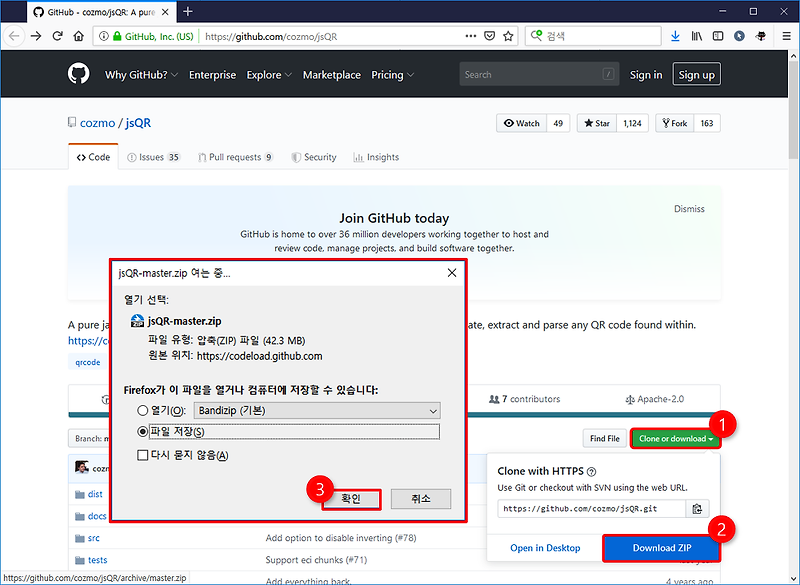Image resolution: width=800 pixels, height=585 pixels.
Task: Close the GitHub cozmo/jsQR tab
Action: 165,12
